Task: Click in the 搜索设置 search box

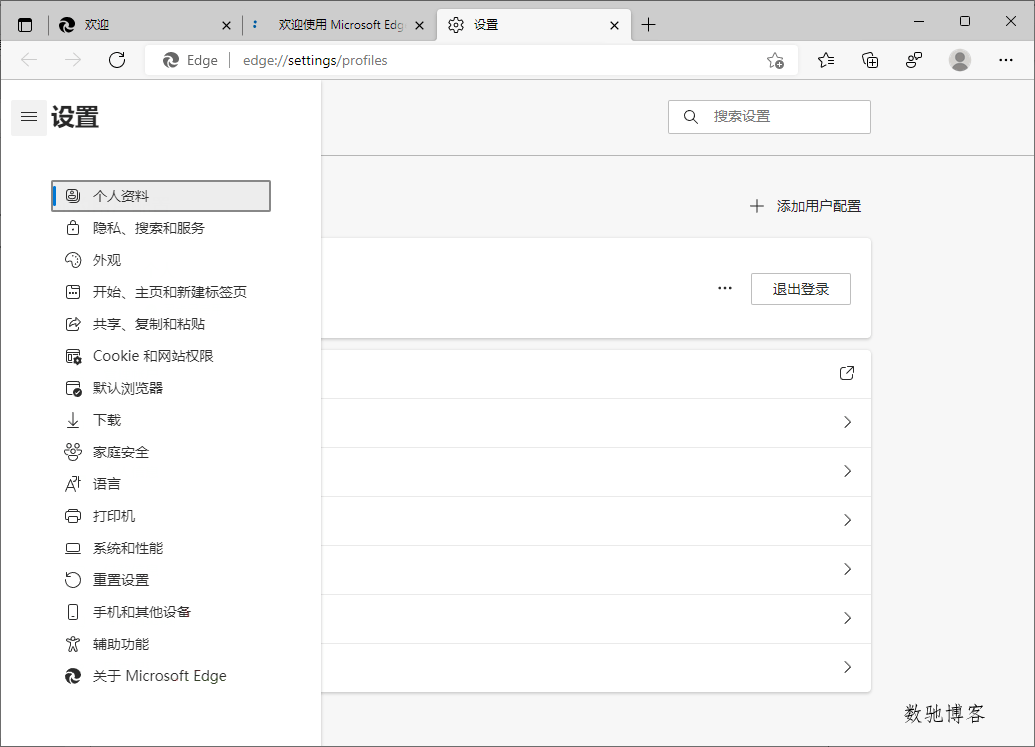Action: (x=769, y=117)
